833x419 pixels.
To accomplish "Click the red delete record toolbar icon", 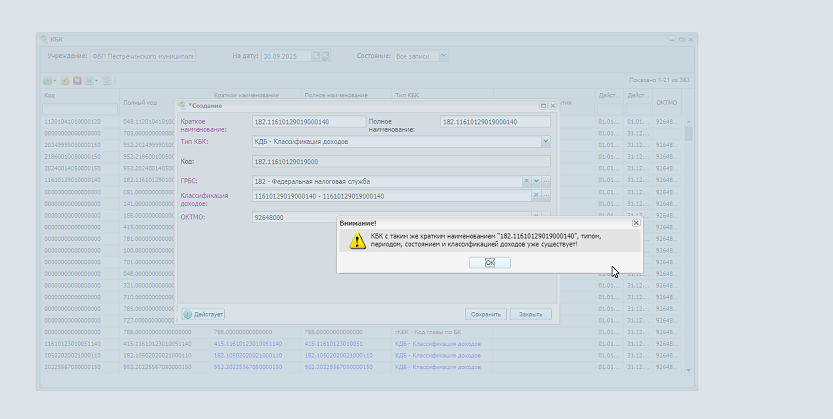I will coord(77,80).
